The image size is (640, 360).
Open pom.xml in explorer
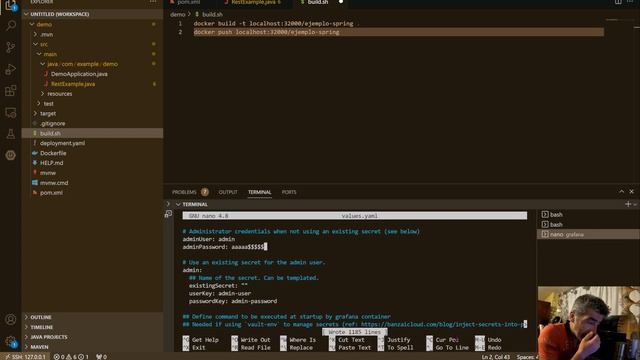click(x=51, y=193)
